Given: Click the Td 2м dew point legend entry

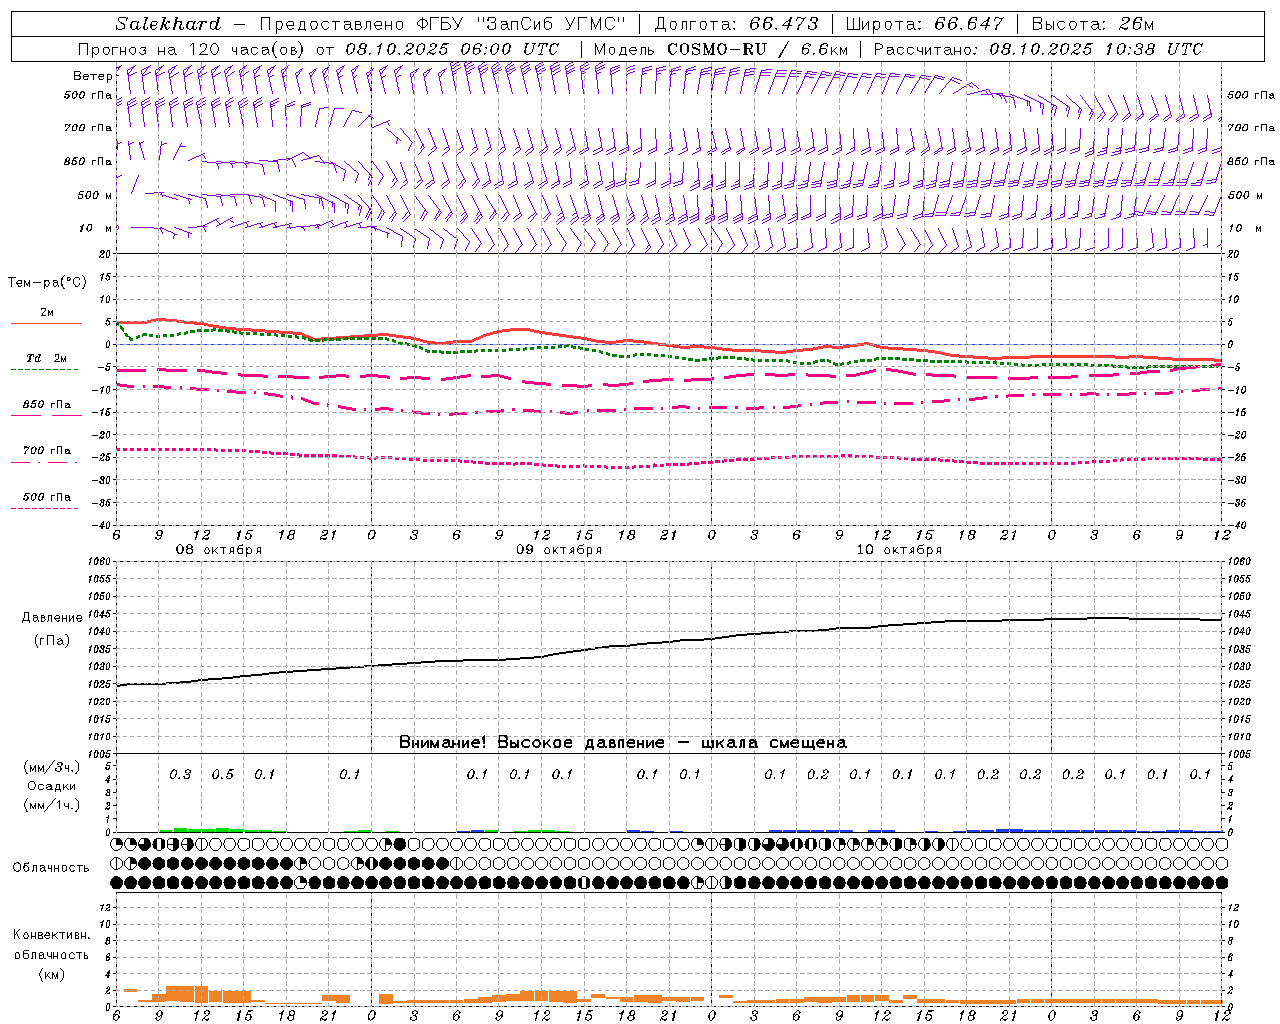Looking at the screenshot, I should (x=47, y=358).
